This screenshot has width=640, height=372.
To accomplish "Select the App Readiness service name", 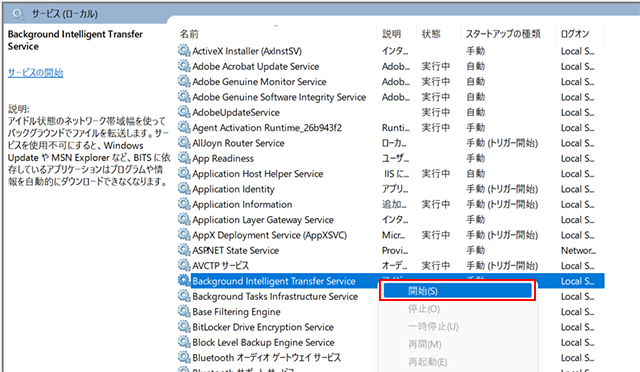I will 223,158.
